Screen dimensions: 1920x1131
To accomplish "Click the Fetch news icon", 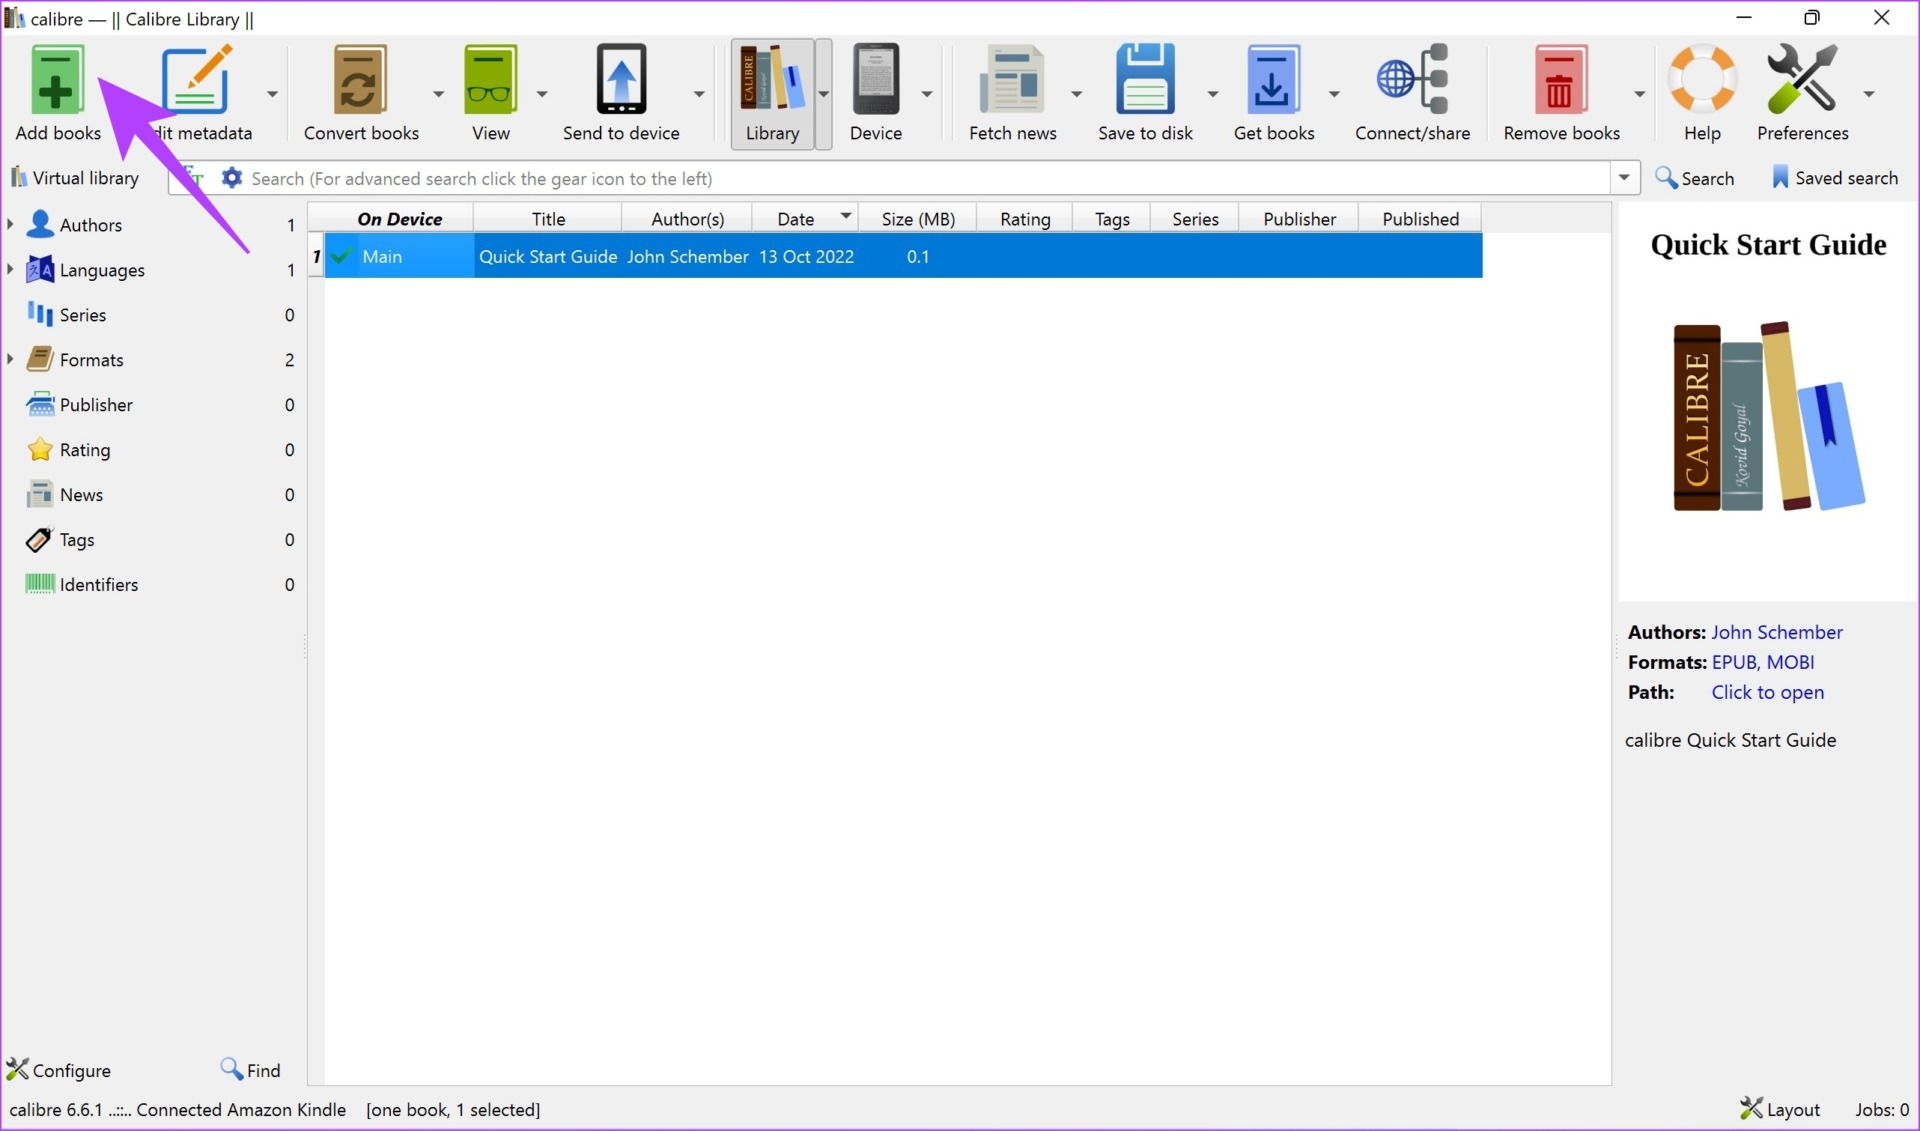I will (x=1011, y=80).
